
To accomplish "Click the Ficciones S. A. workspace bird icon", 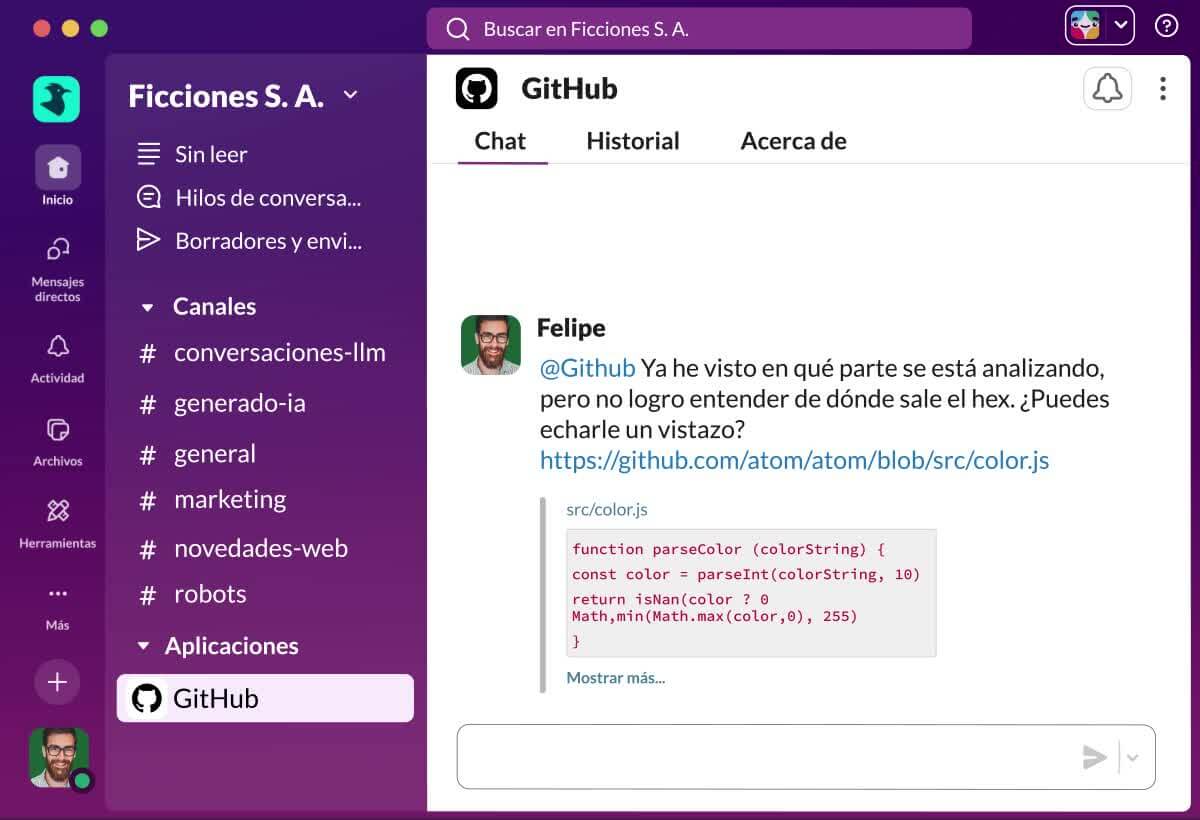I will click(x=56, y=99).
